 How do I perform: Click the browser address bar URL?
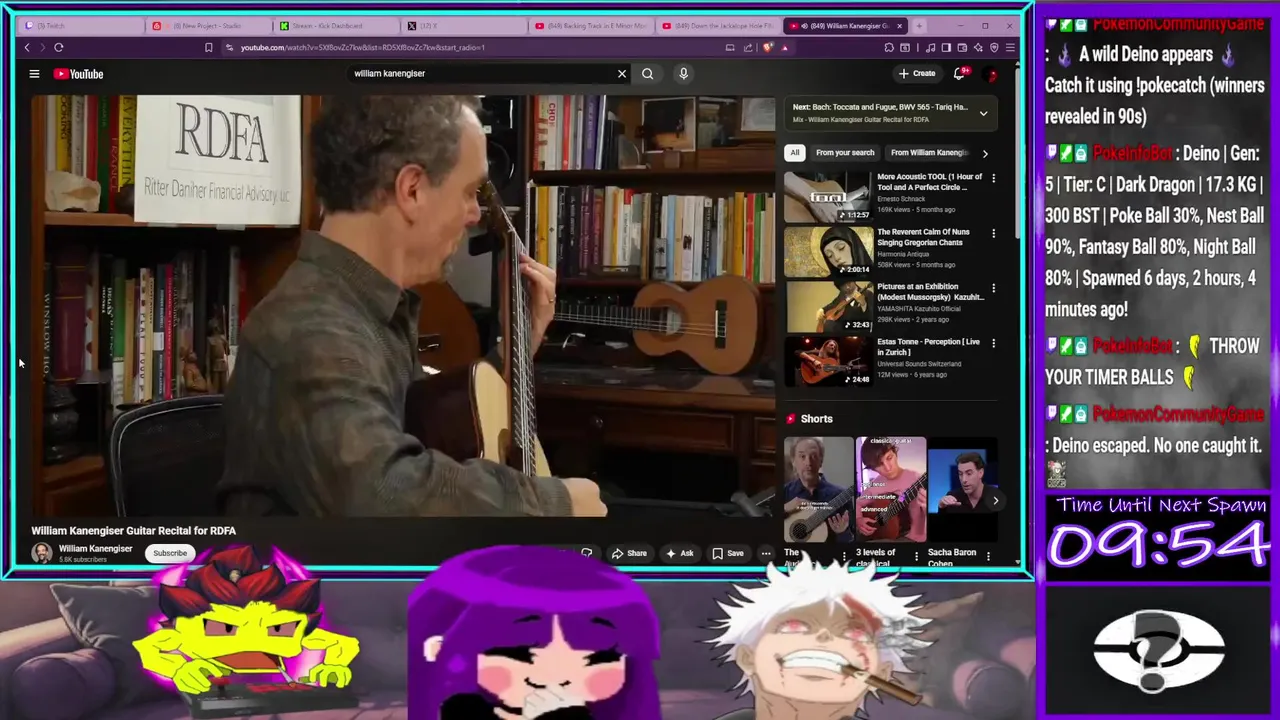point(363,47)
